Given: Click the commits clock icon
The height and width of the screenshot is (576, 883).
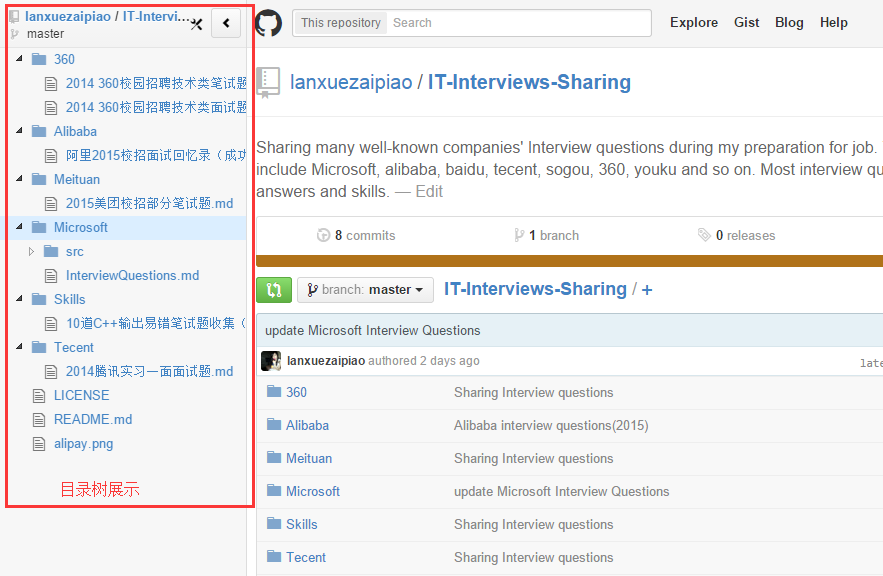Looking at the screenshot, I should [x=323, y=235].
